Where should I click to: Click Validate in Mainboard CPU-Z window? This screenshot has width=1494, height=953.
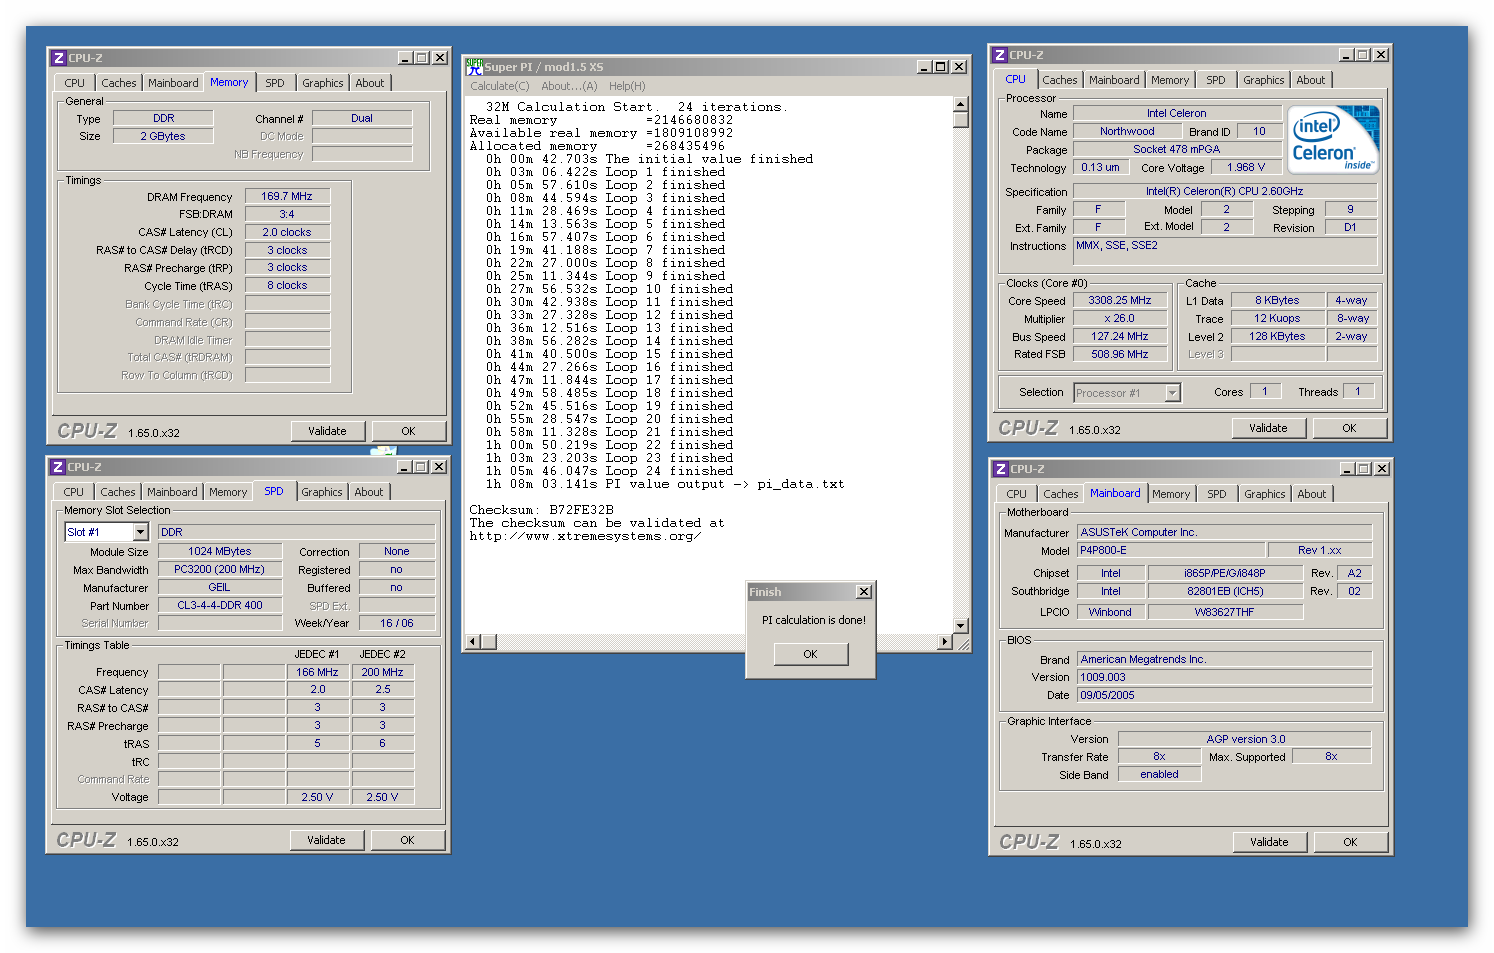tap(1269, 842)
